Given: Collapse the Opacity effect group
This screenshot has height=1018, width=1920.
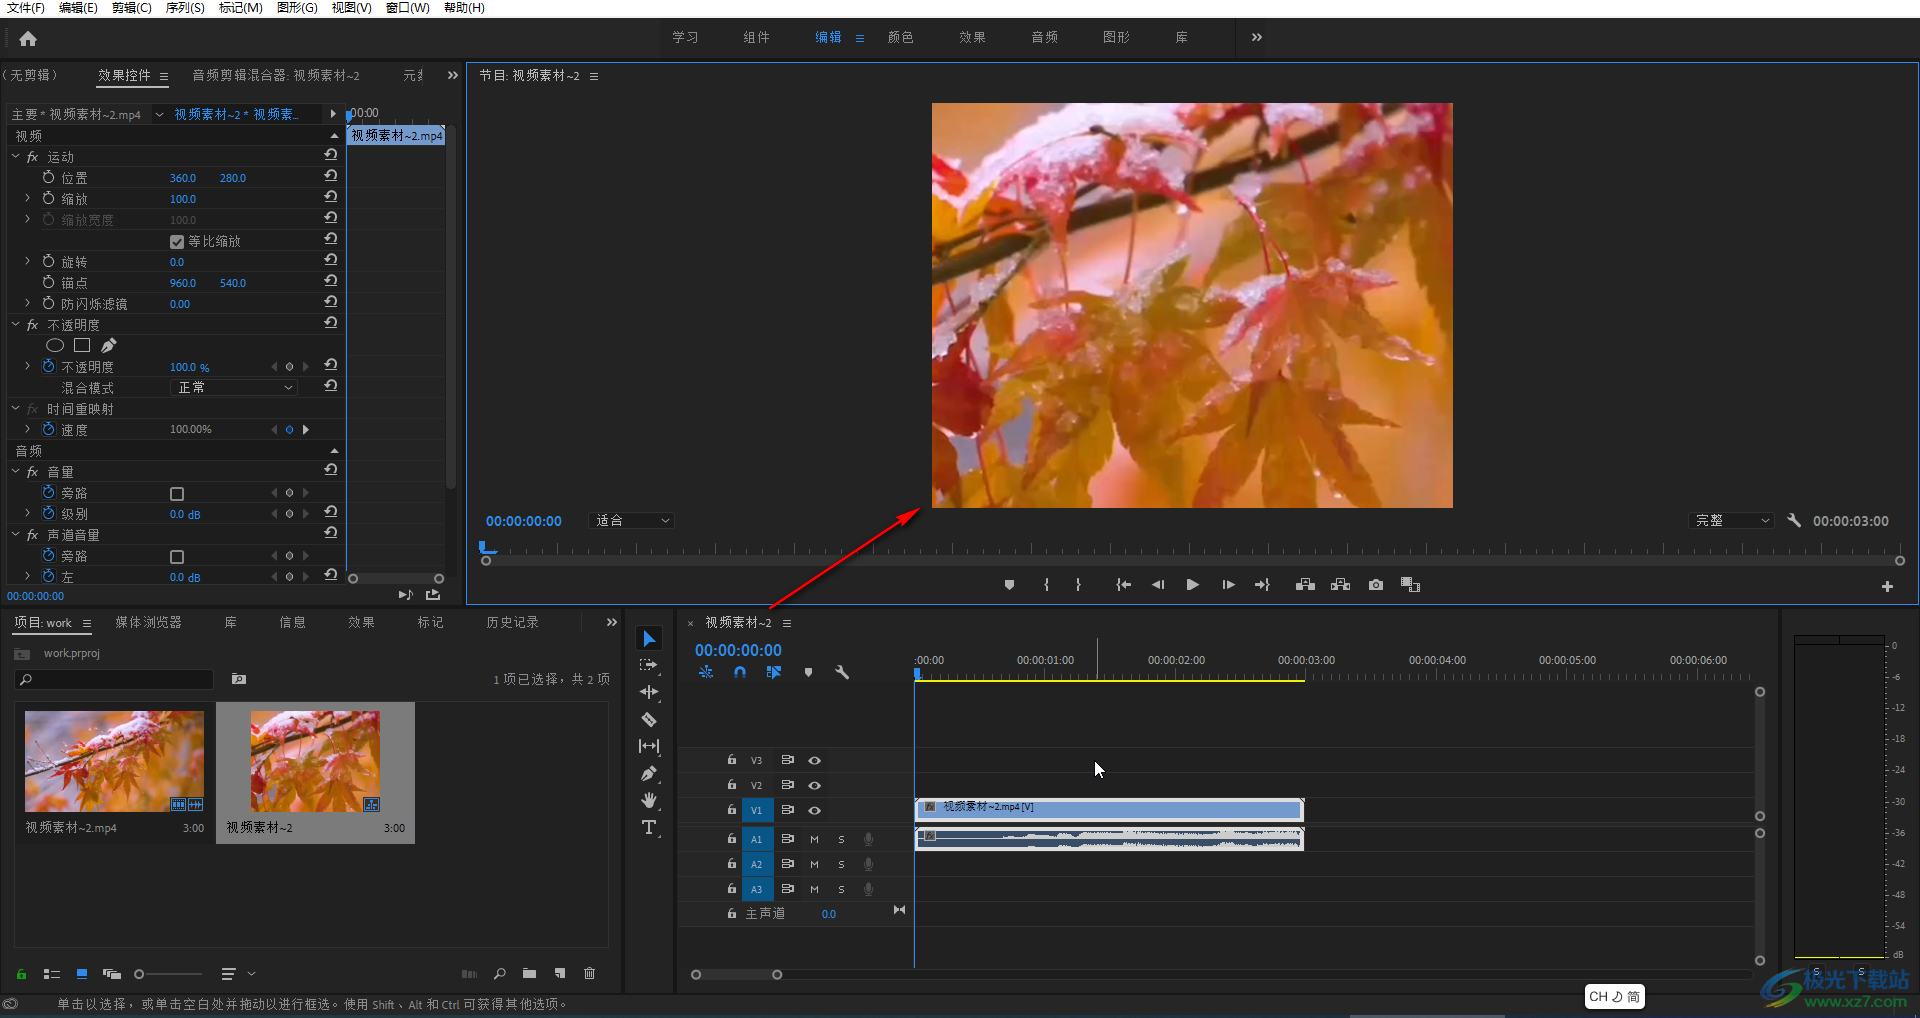Looking at the screenshot, I should tap(15, 325).
